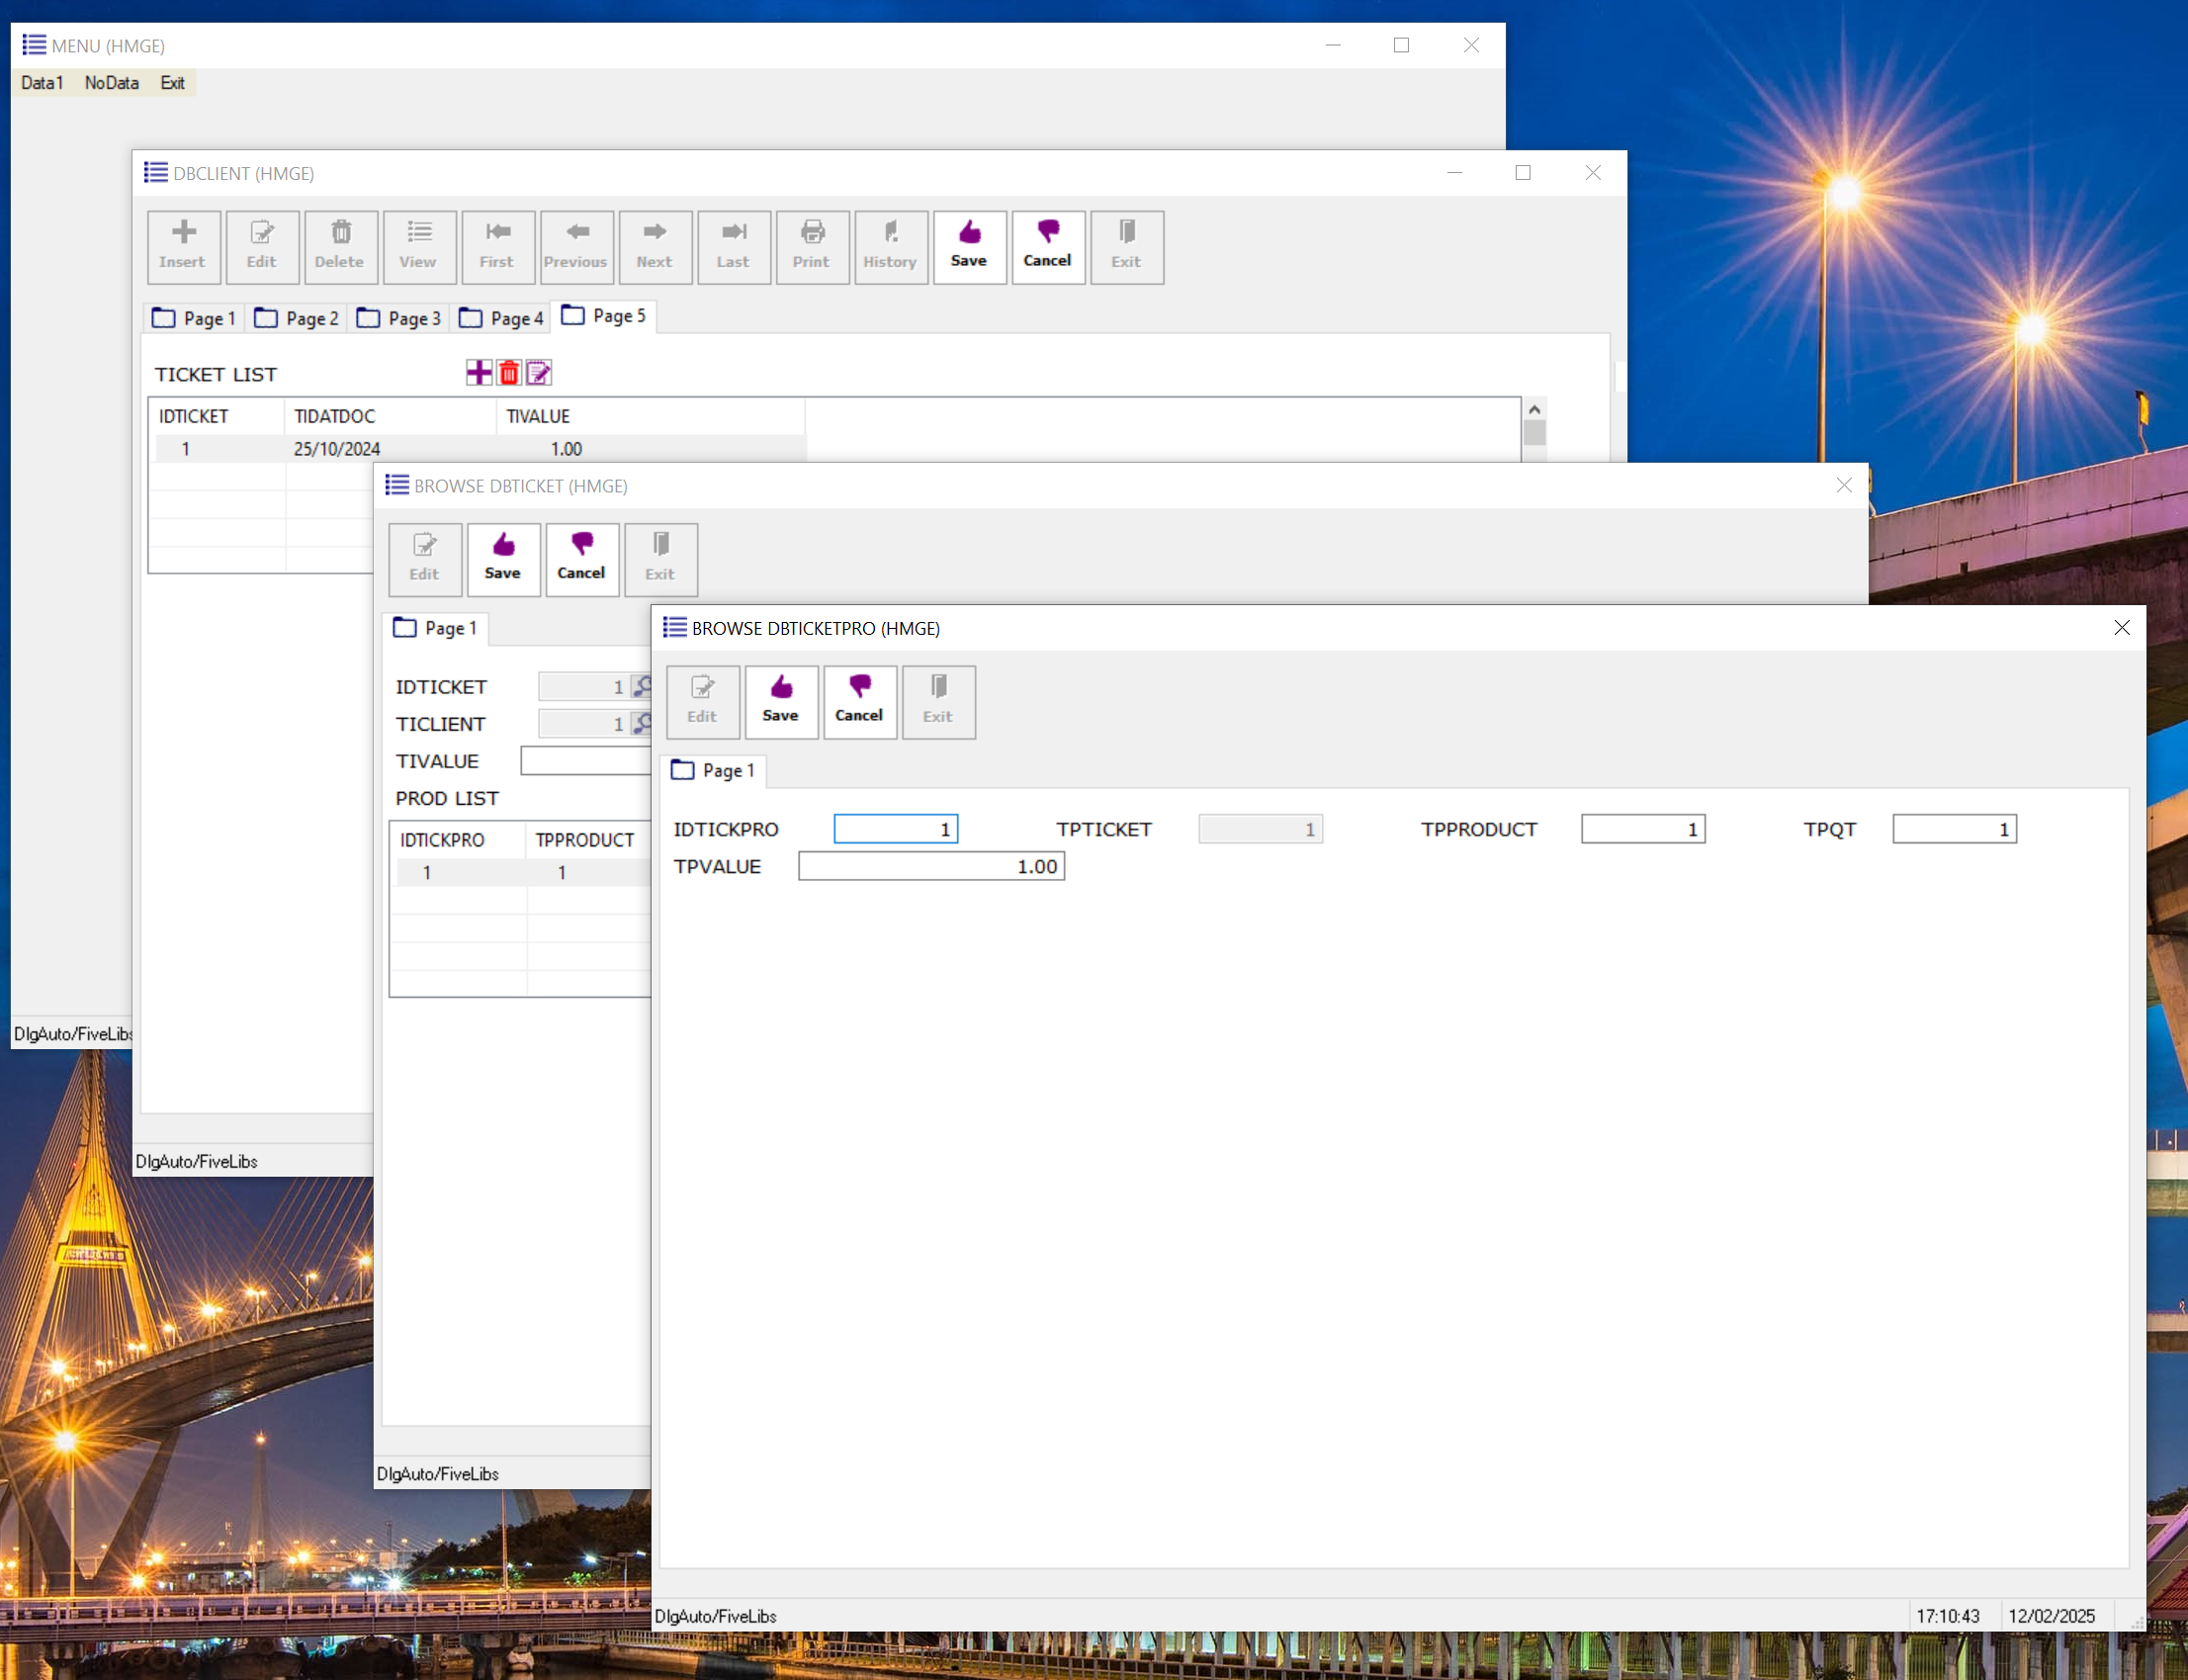Click Save in the BROWSE DBTICKETPRO window
2188x1680 pixels.
coord(780,700)
